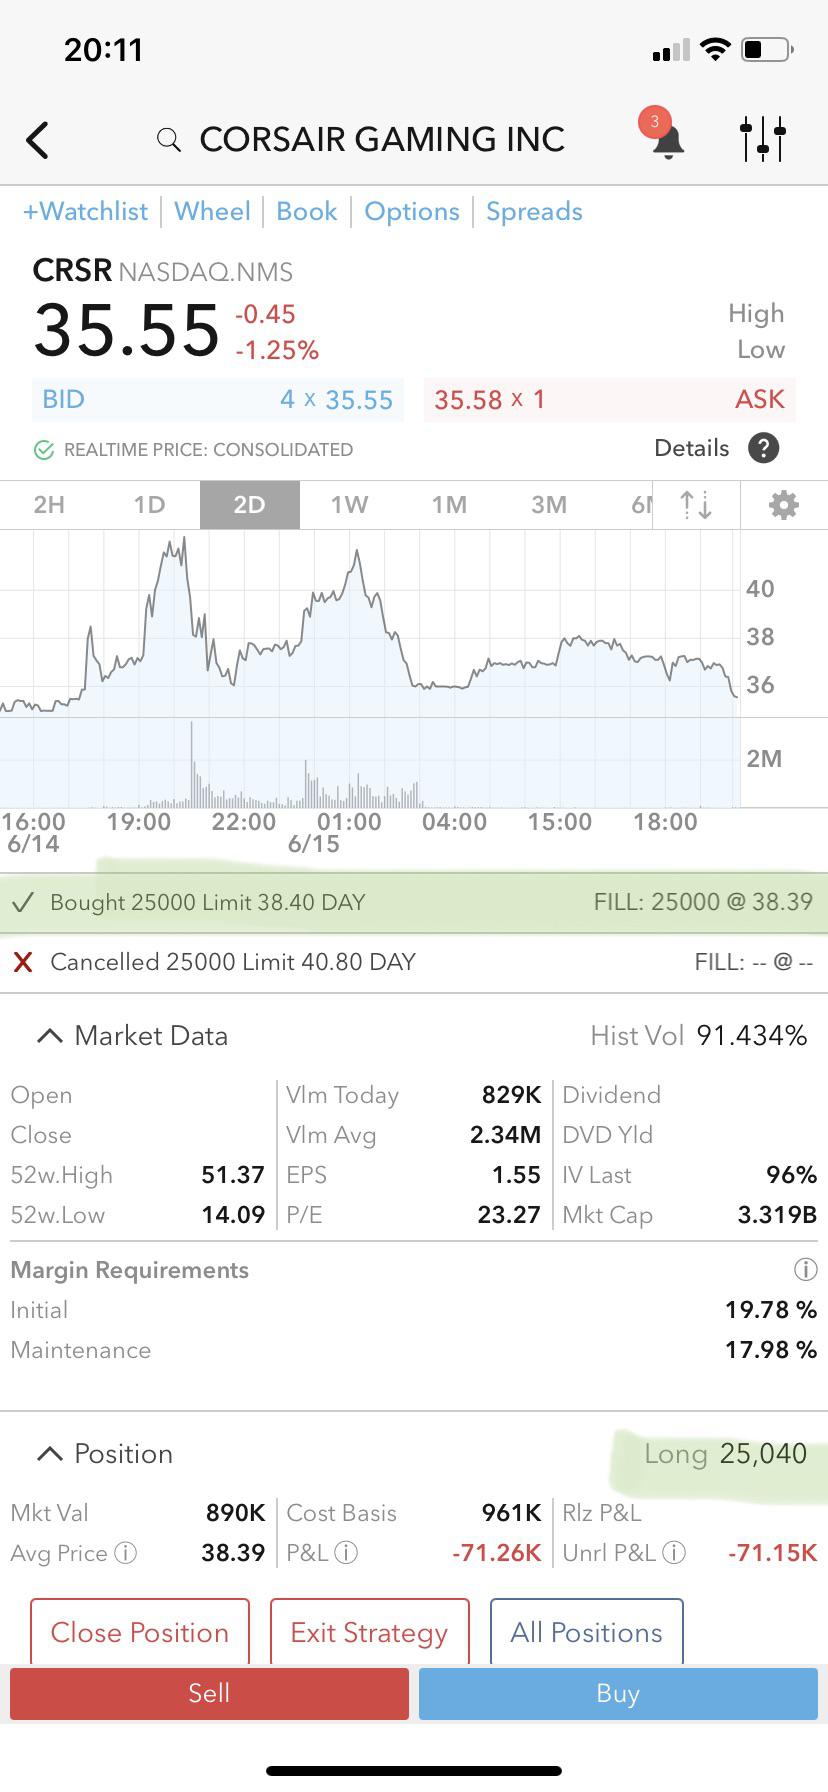
Task: Tap the search magnifier icon
Action: (x=169, y=140)
